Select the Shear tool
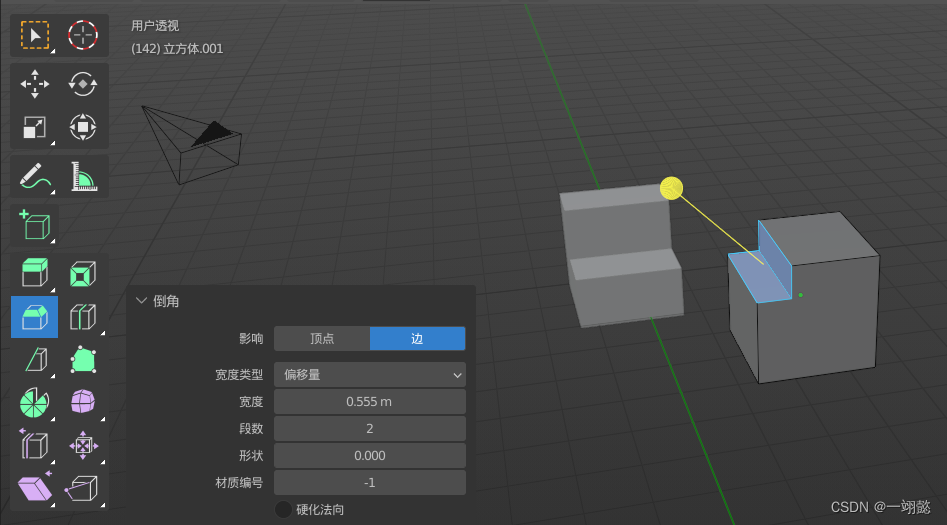Image resolution: width=947 pixels, height=525 pixels. pyautogui.click(x=34, y=488)
